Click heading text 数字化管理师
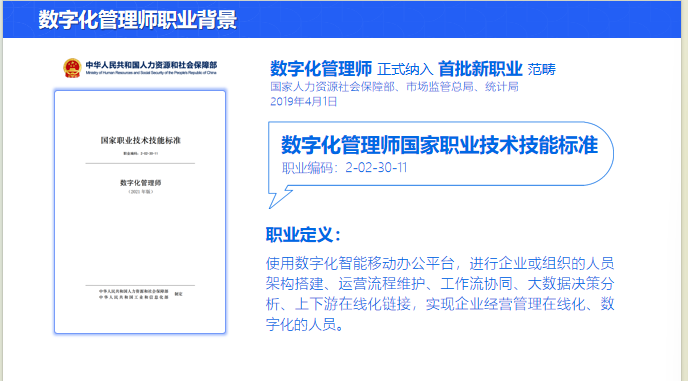The width and height of the screenshot is (688, 381). pyautogui.click(x=321, y=69)
